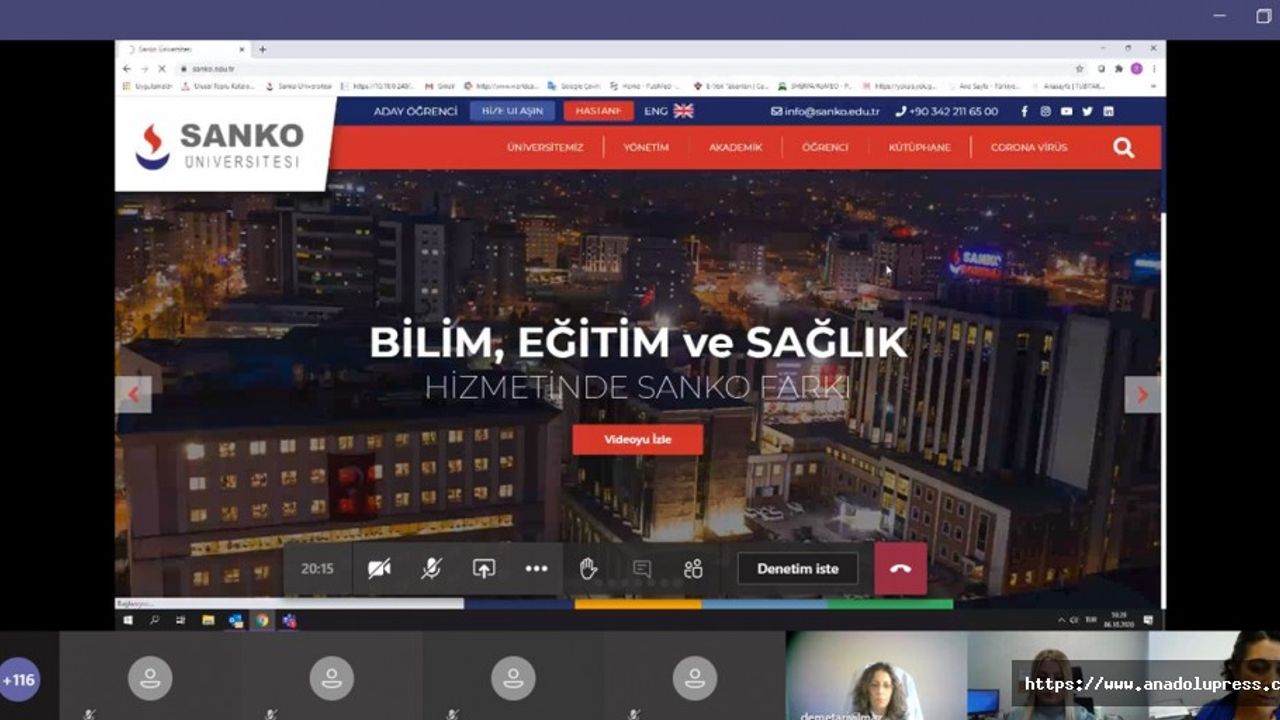Unmute the microphone in the meeting toolbar
Viewport: 1280px width, 720px height.
(x=431, y=569)
